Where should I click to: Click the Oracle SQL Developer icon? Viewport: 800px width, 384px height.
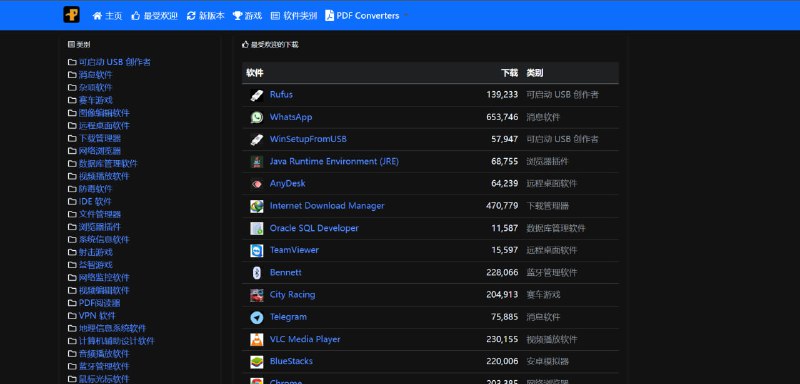coord(257,228)
